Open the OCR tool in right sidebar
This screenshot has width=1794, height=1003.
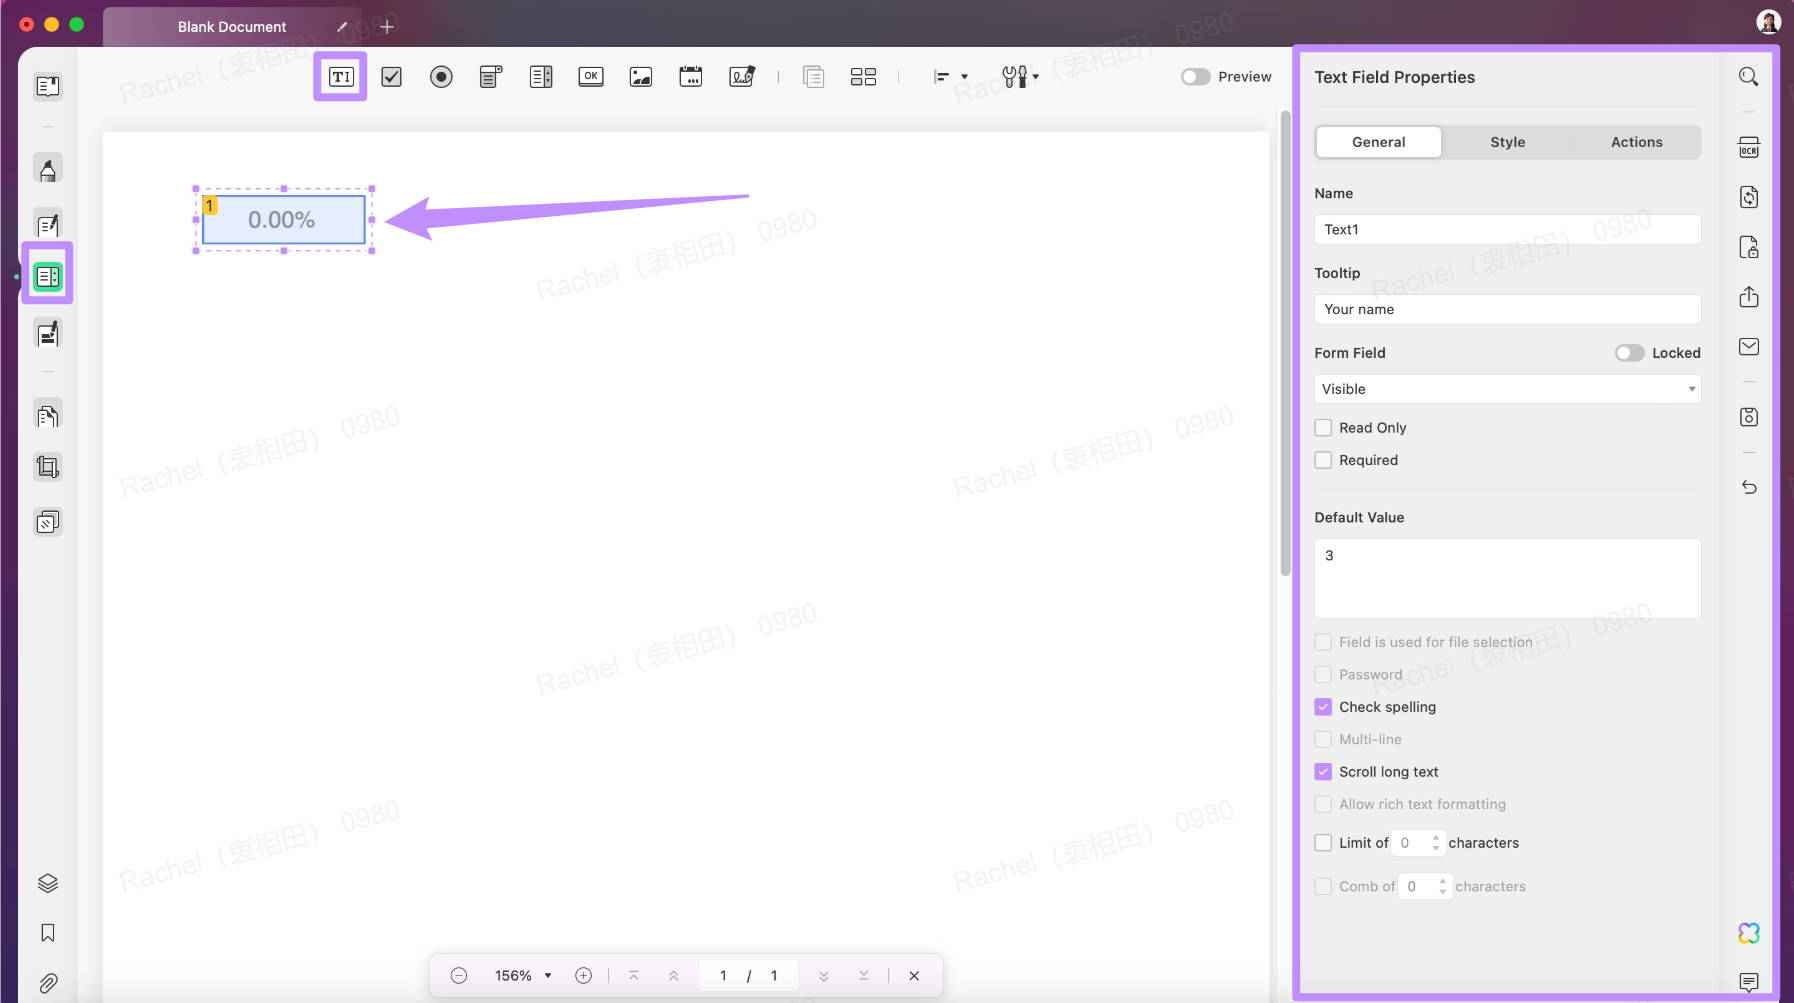coord(1748,147)
